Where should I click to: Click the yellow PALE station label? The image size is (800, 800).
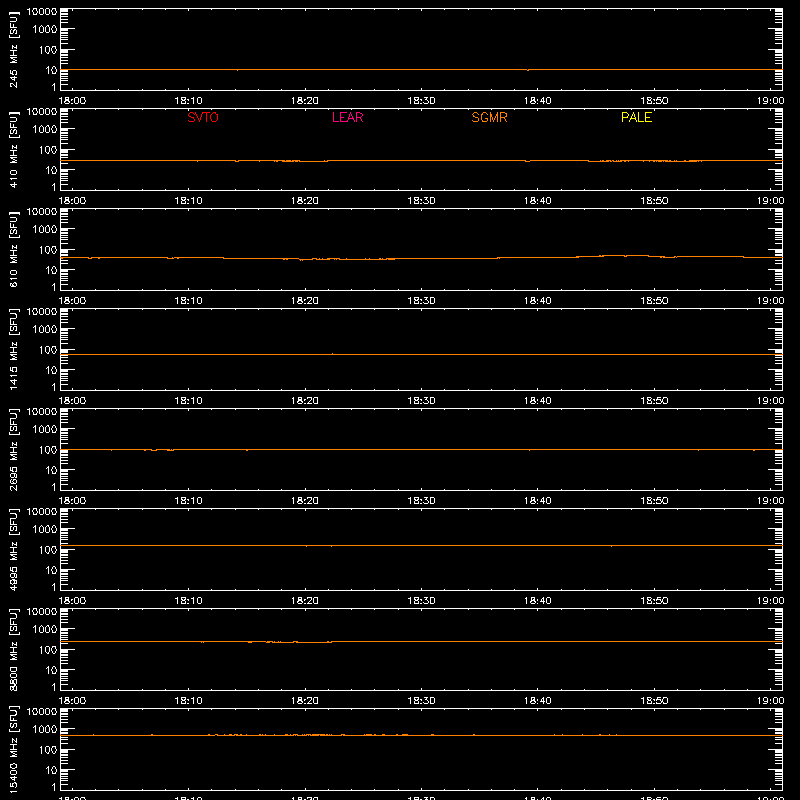pos(636,117)
